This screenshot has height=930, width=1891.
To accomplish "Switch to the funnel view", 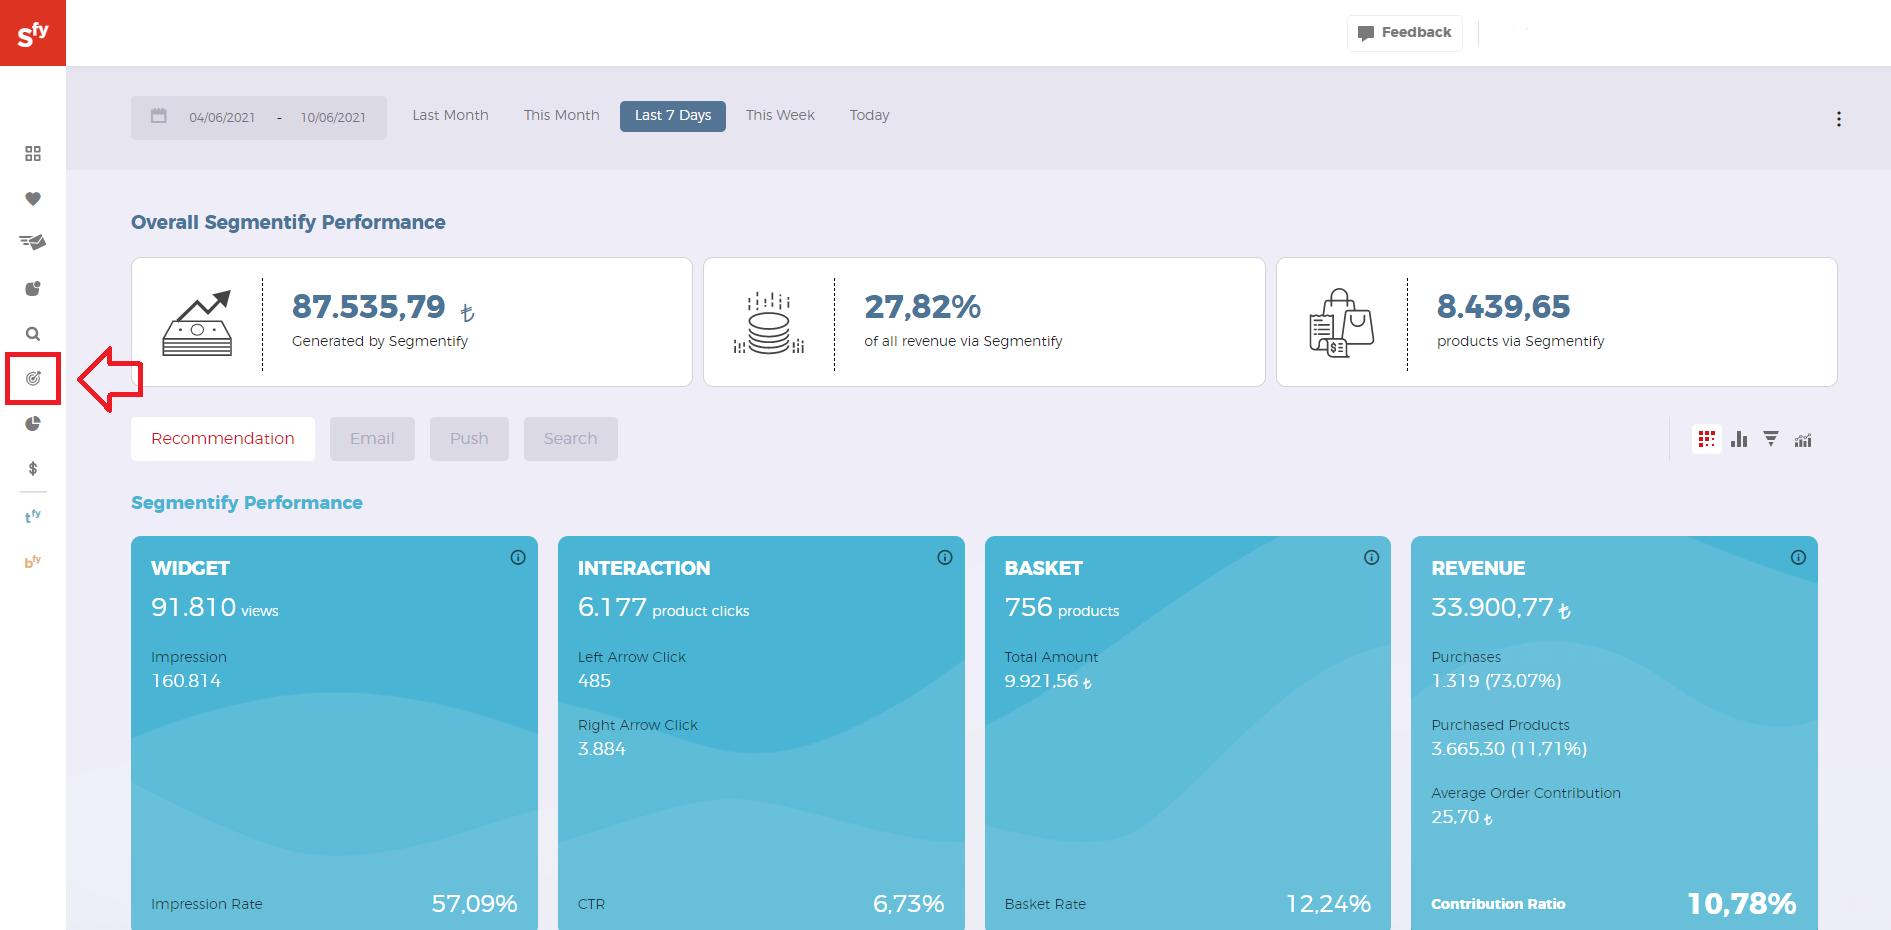I will [x=1771, y=439].
